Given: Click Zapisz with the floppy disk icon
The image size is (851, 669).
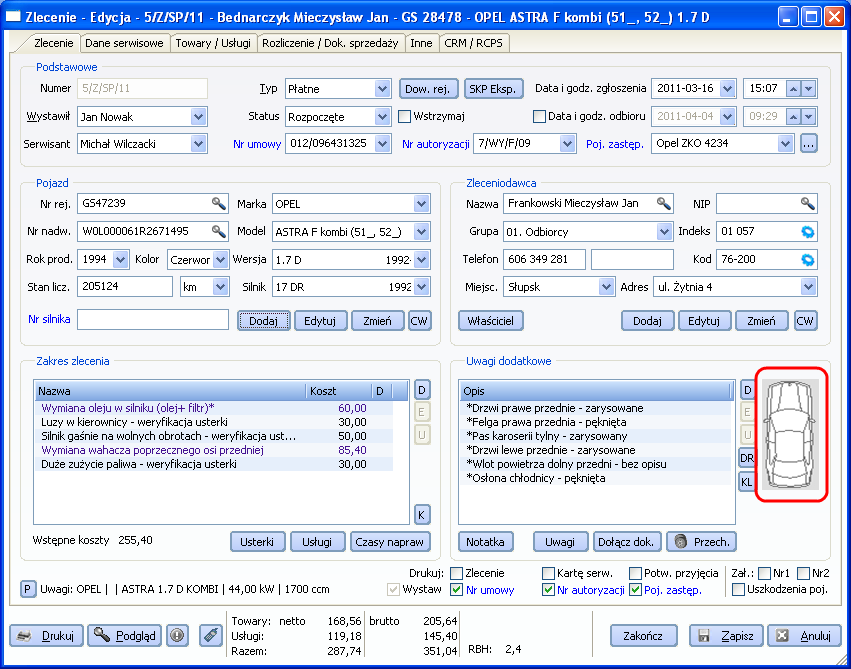Looking at the screenshot, I should pyautogui.click(x=726, y=635).
